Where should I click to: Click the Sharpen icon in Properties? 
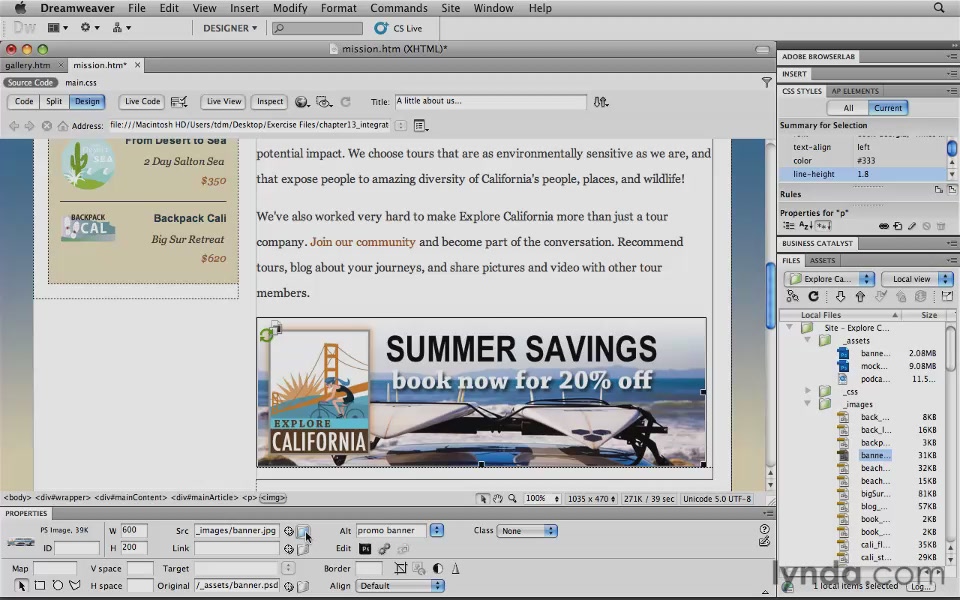[x=456, y=568]
